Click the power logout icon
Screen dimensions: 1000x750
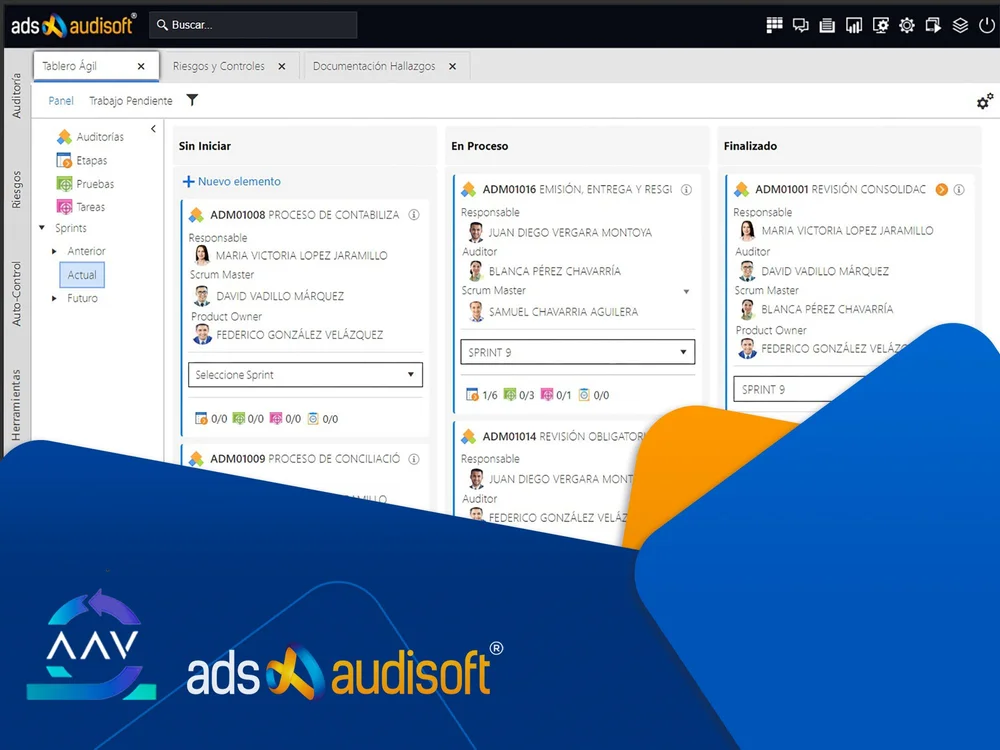(987, 25)
